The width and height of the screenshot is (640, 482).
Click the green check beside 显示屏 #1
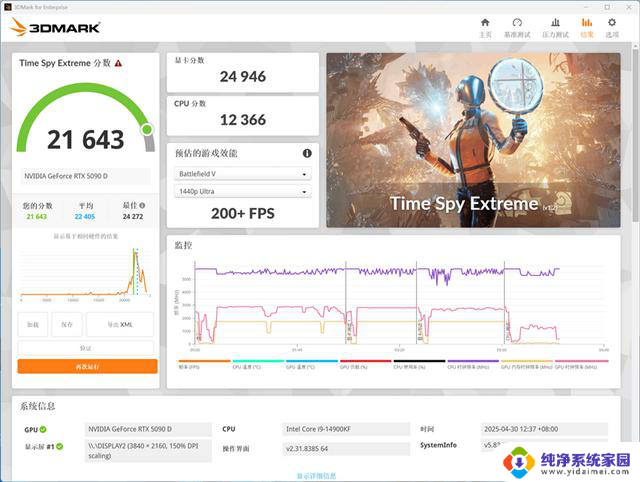[60, 446]
